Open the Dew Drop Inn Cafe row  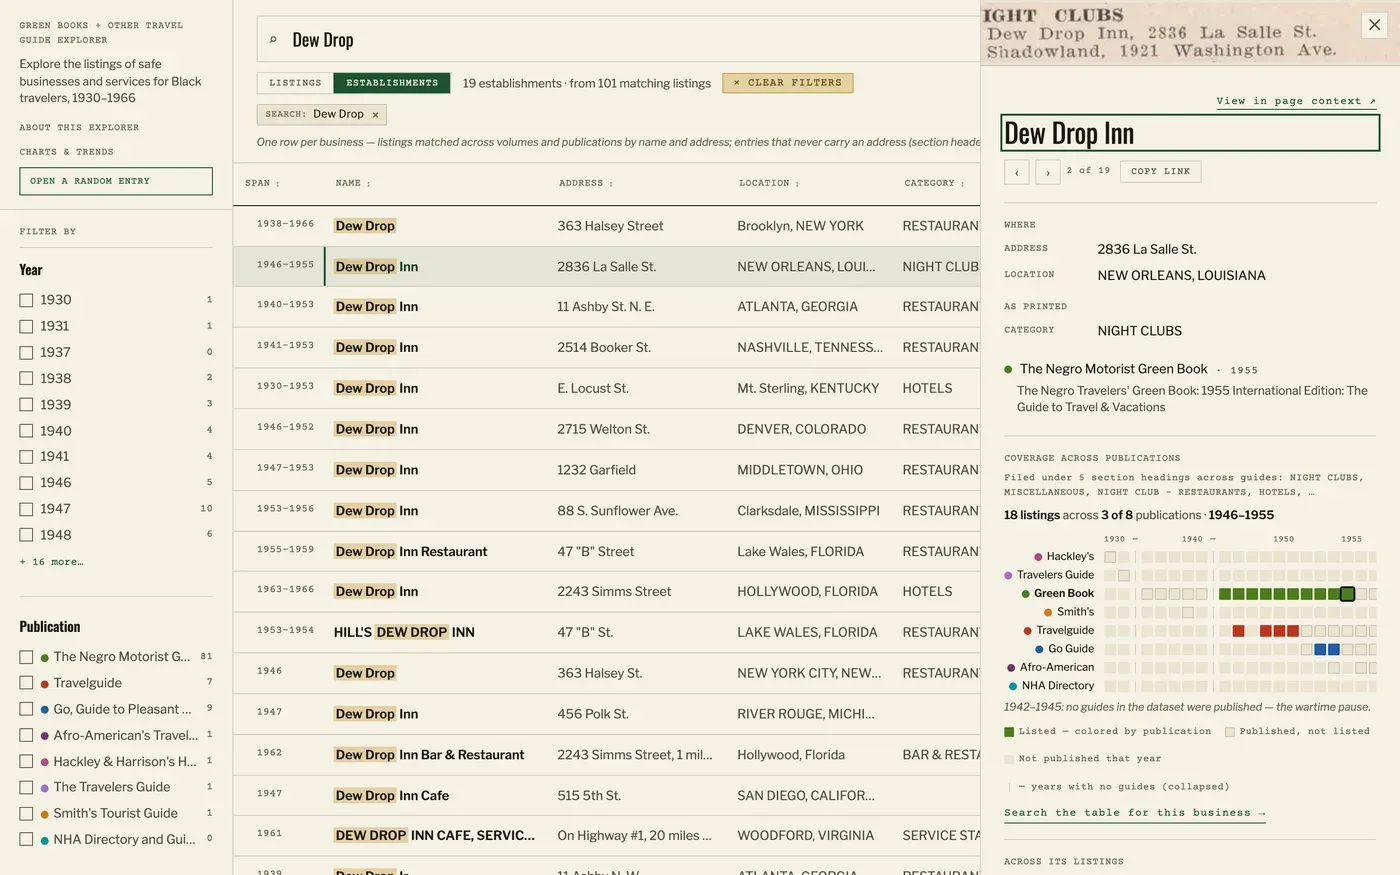coord(607,796)
